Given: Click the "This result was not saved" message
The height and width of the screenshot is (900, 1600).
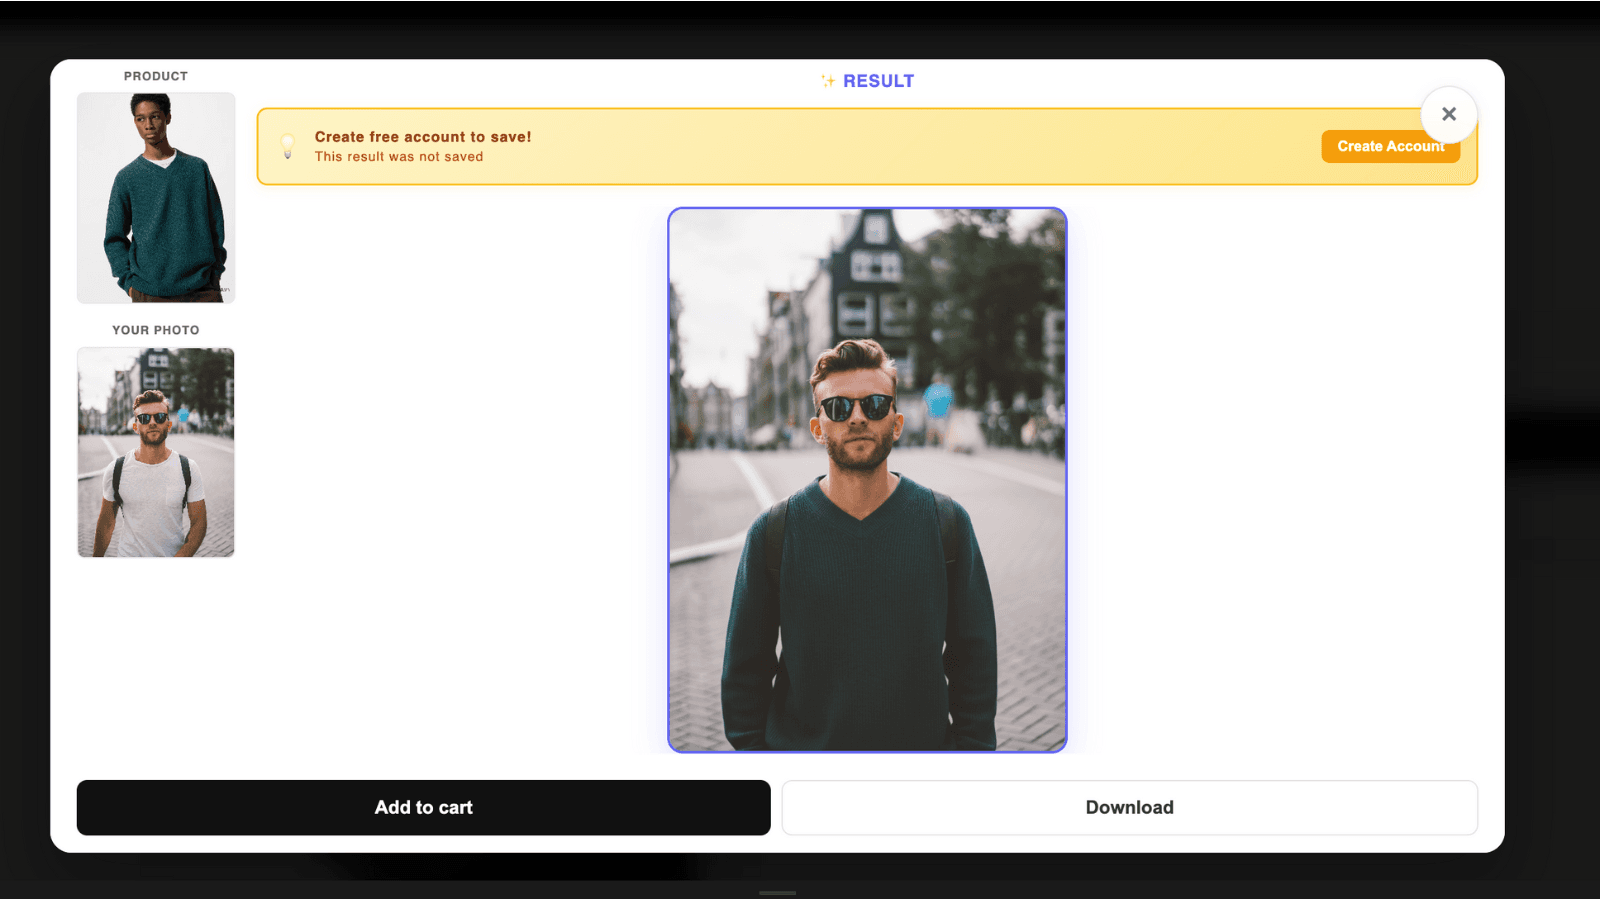Looking at the screenshot, I should click(x=398, y=156).
